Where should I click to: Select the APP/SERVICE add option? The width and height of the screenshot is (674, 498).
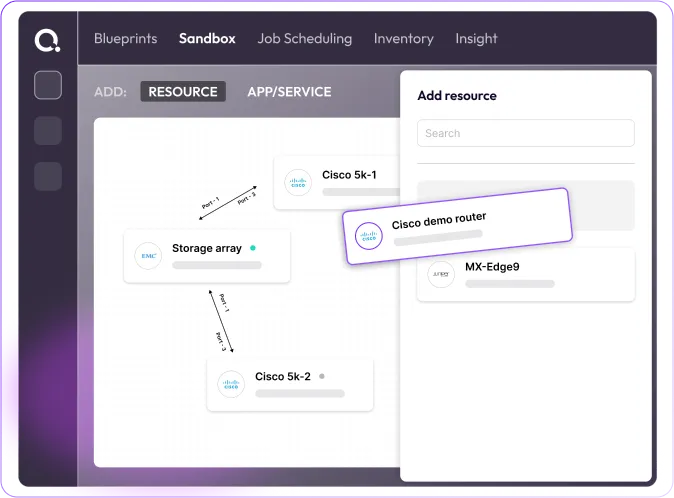[x=289, y=92]
